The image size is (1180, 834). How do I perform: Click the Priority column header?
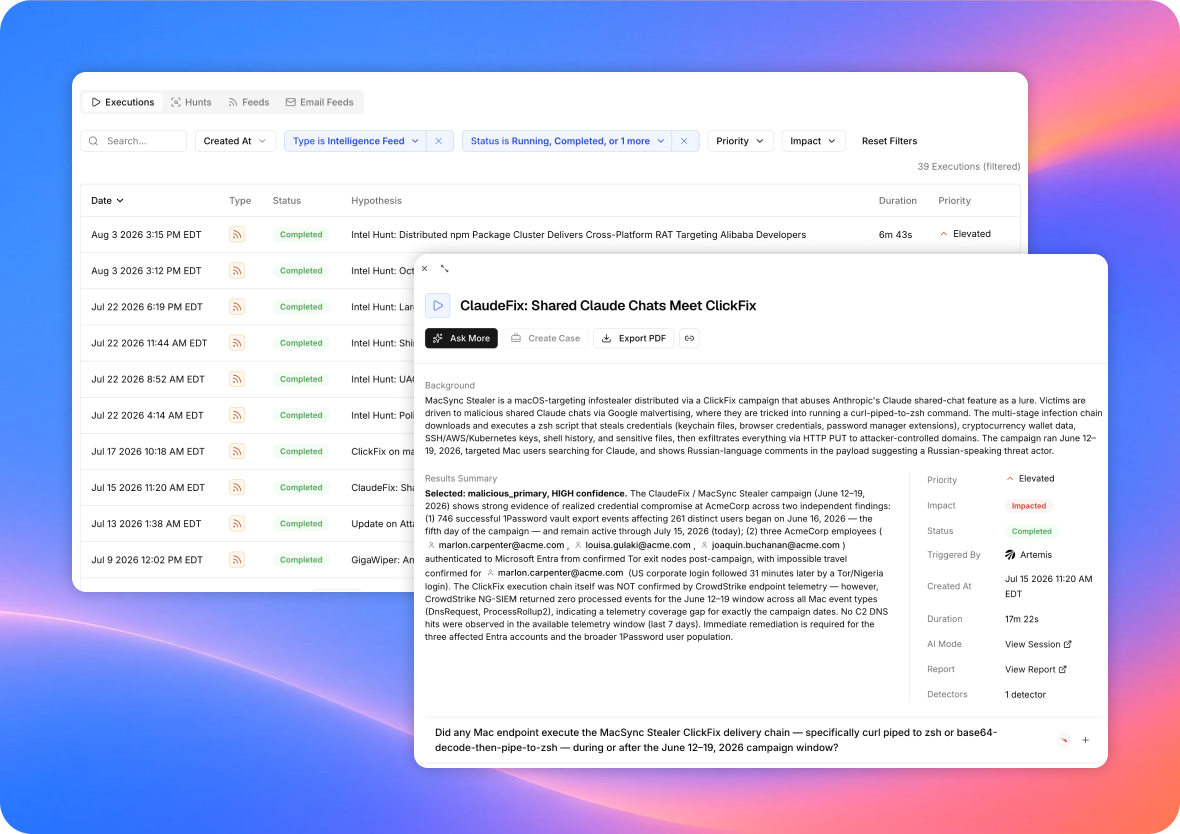coord(954,200)
